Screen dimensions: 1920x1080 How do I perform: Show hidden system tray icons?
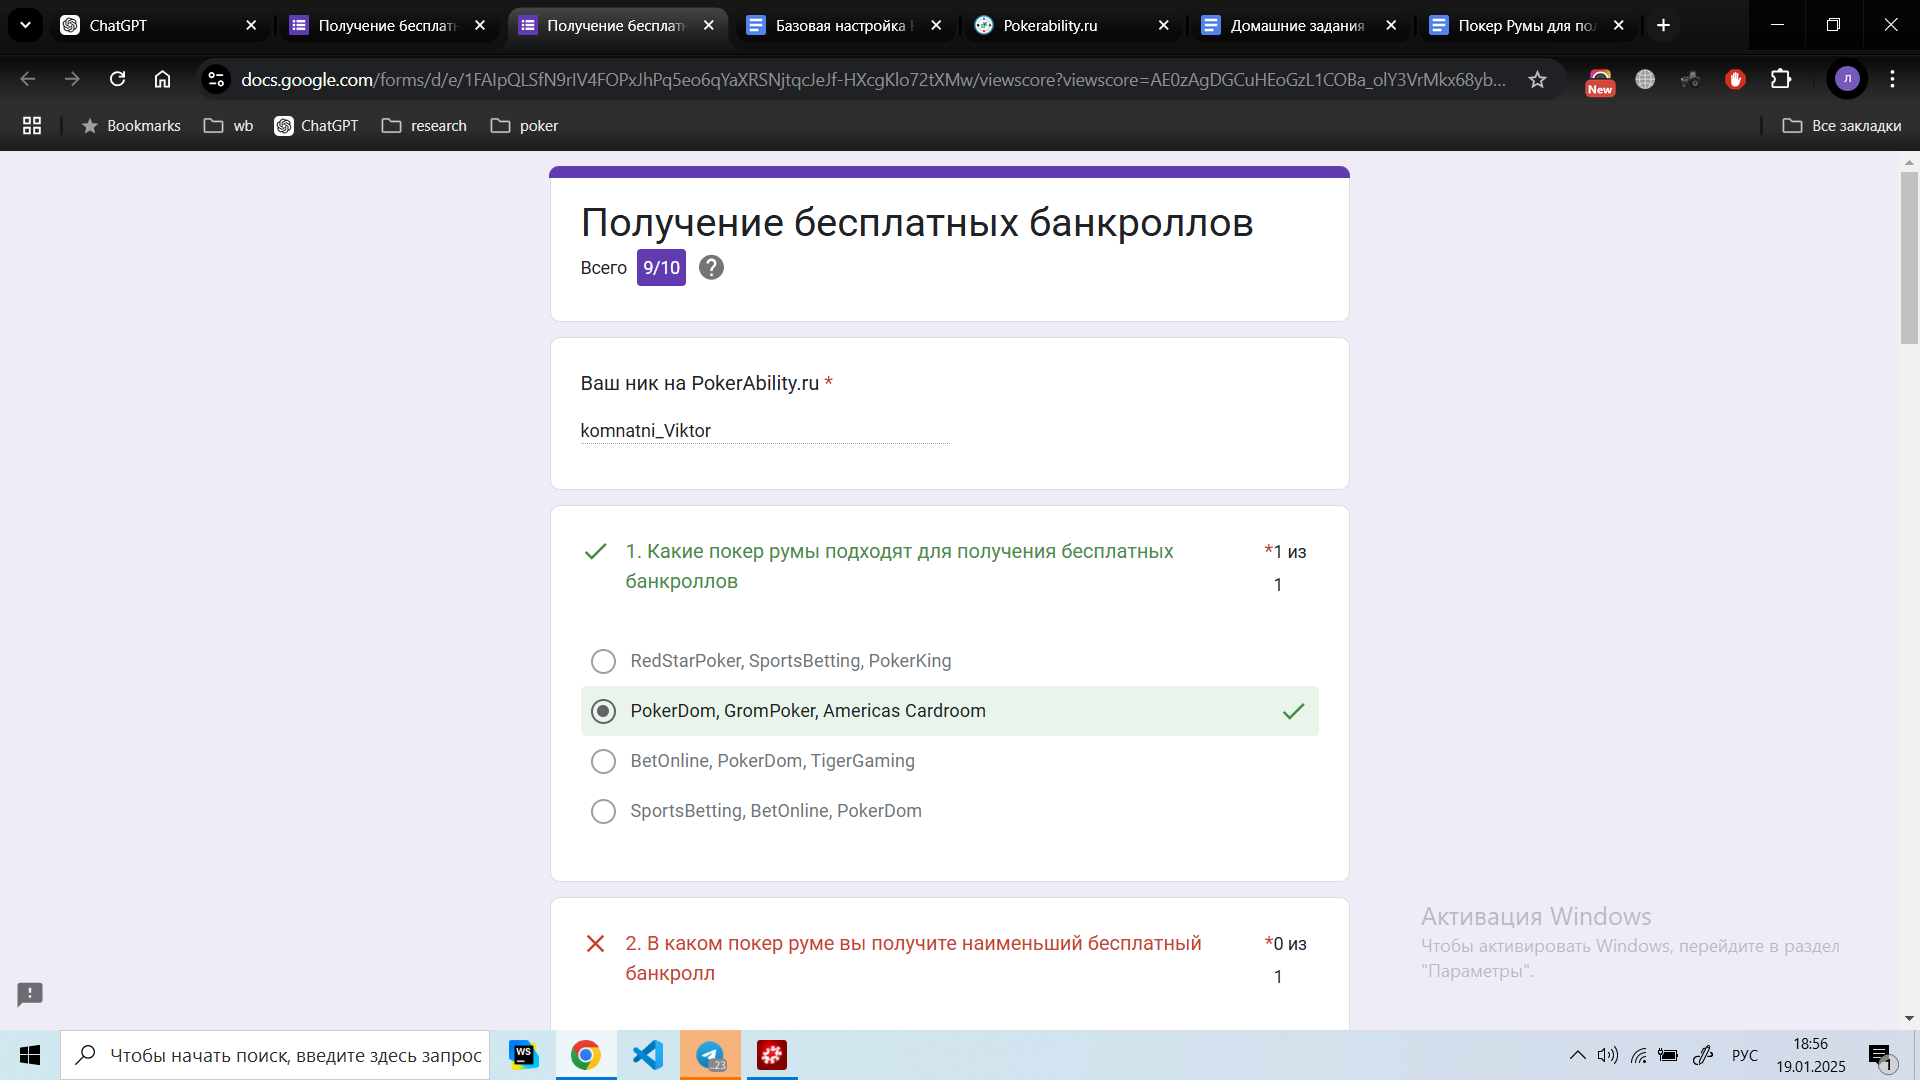(x=1577, y=1055)
